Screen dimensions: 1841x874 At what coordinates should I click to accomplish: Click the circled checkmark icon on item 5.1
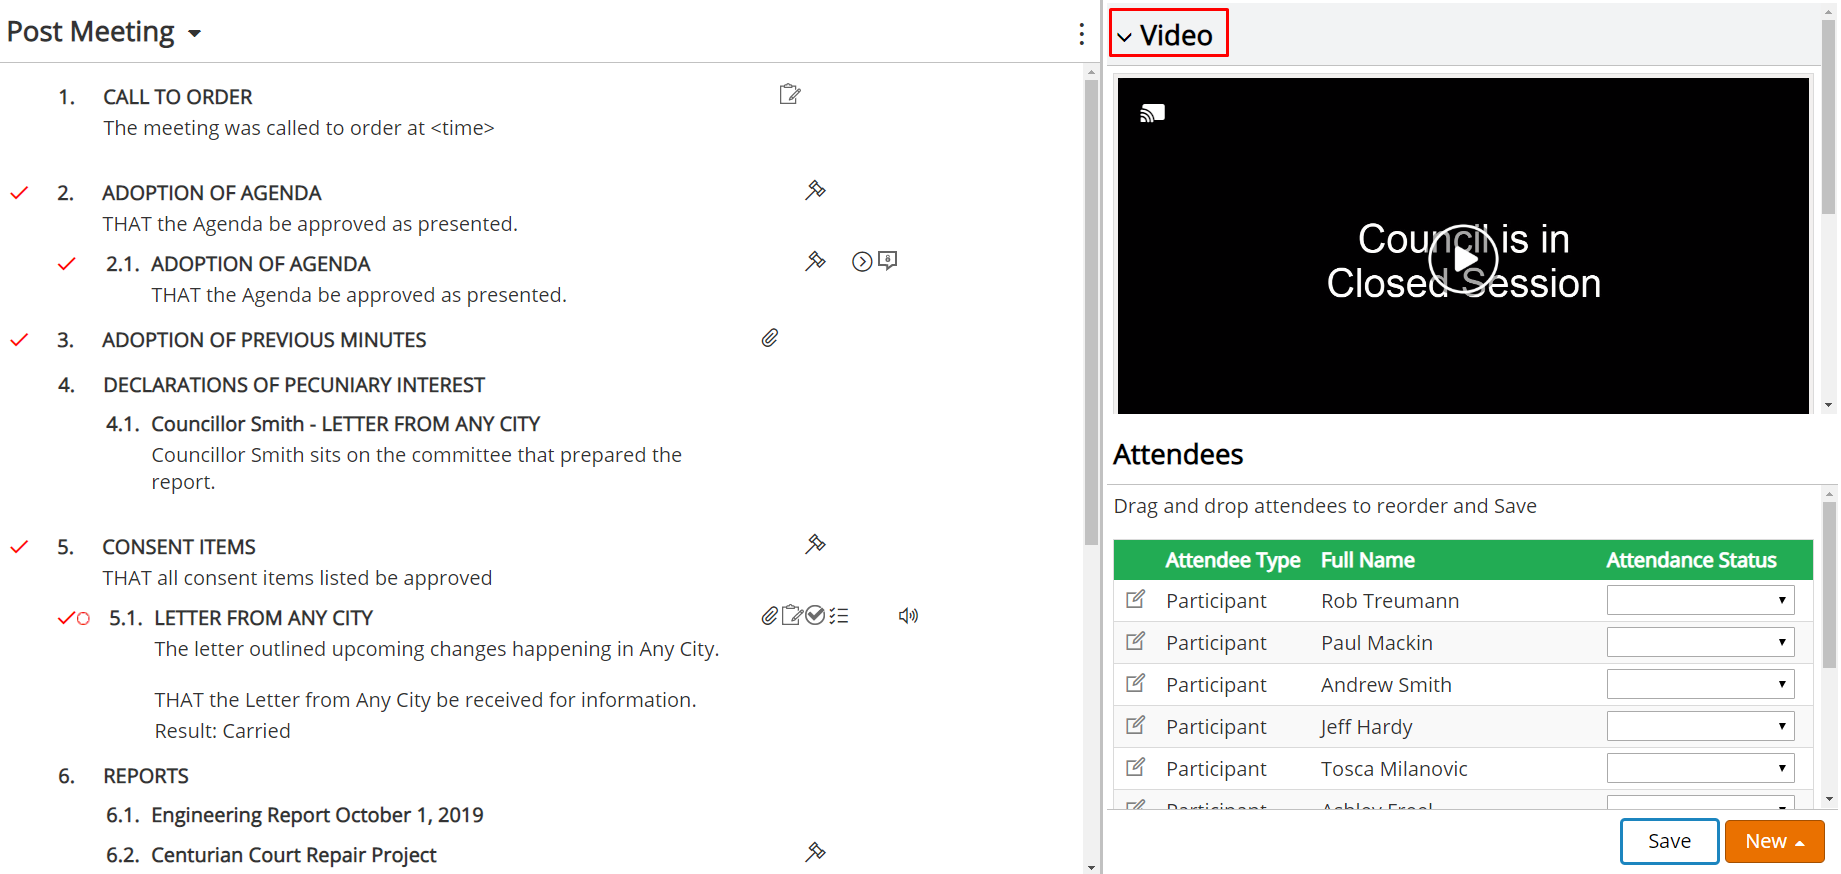tap(815, 615)
